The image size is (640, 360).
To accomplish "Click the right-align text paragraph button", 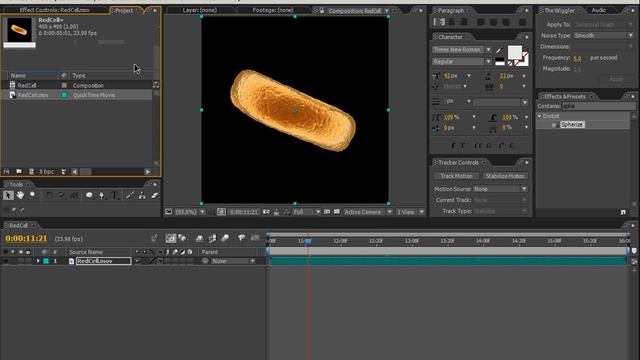I will [x=464, y=22].
